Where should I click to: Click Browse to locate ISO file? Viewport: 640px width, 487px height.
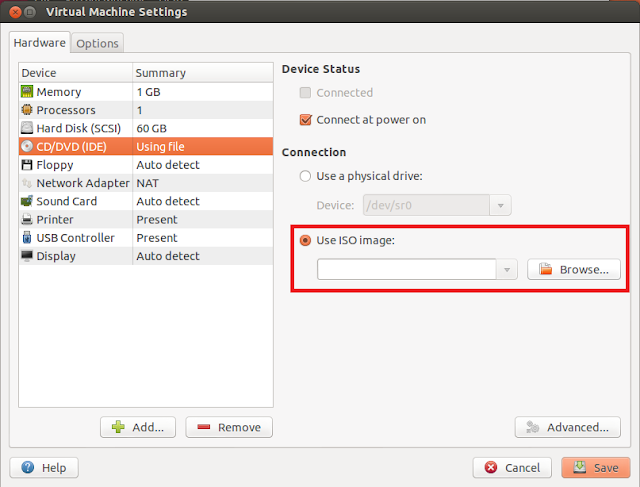click(x=573, y=269)
